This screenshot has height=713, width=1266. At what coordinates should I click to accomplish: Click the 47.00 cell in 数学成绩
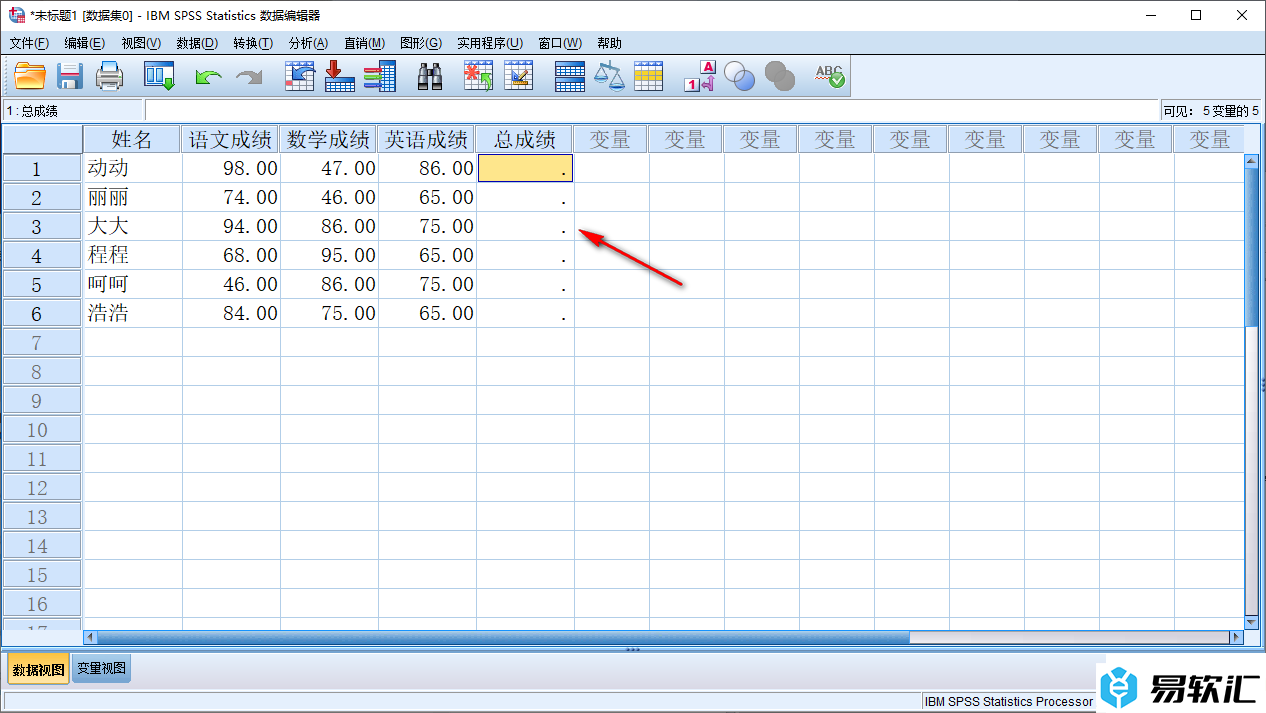click(329, 168)
